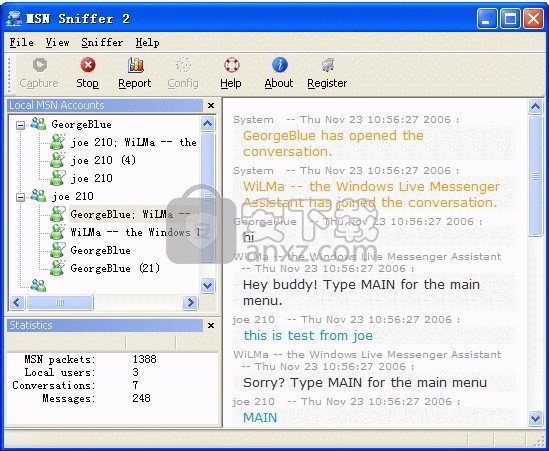Click the blue 'MAIN' message text
549x451 pixels.
260,418
